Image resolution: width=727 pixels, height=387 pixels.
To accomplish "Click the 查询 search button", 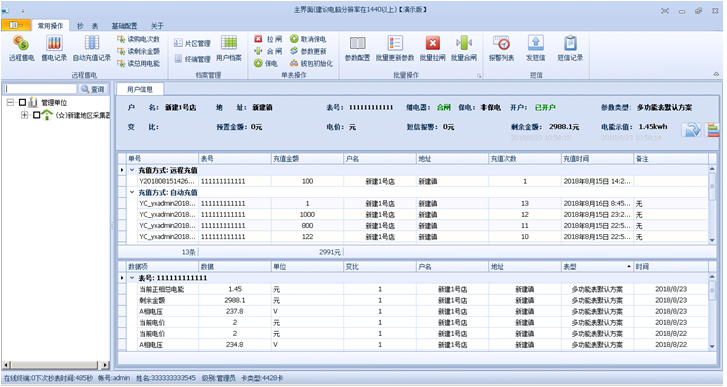I will (93, 89).
